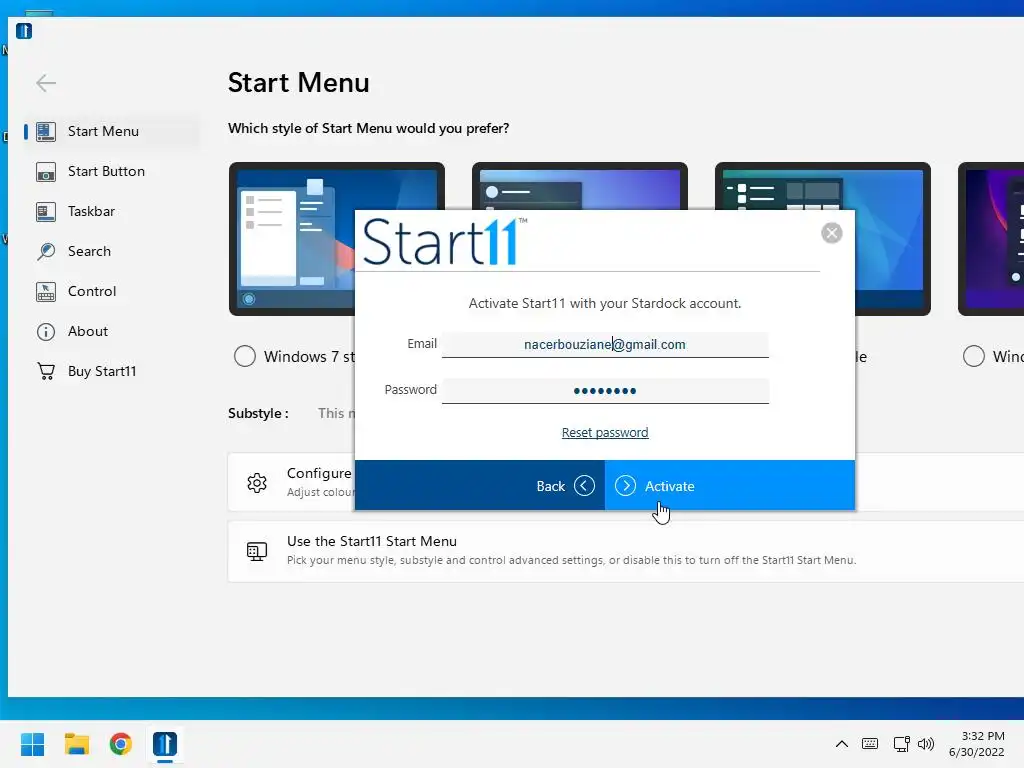Click the Activate button
The height and width of the screenshot is (768, 1024).
pos(729,485)
